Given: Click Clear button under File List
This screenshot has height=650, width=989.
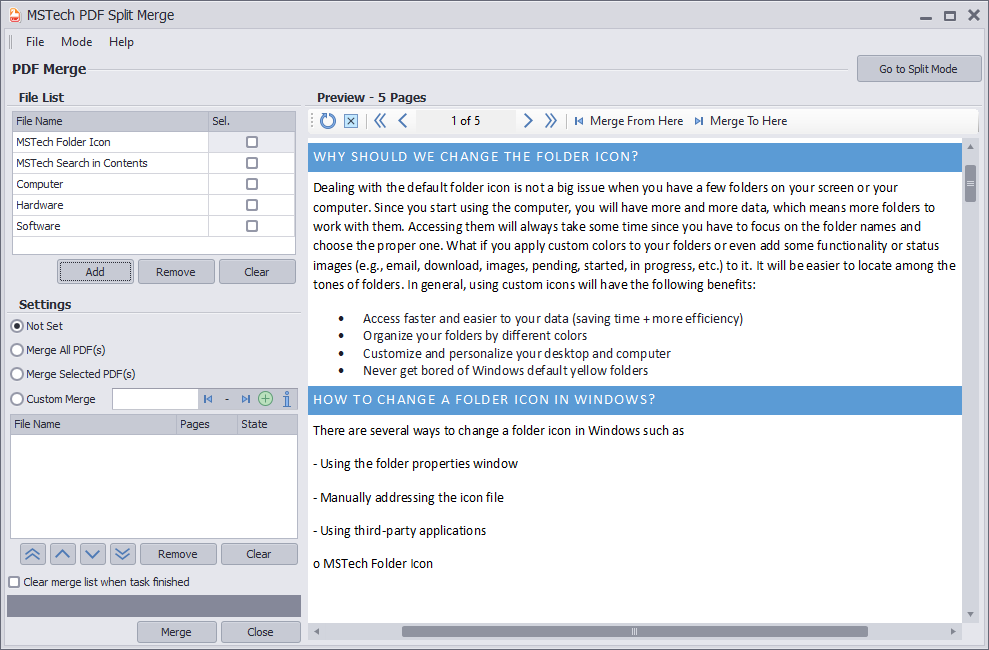Looking at the screenshot, I should click(257, 272).
